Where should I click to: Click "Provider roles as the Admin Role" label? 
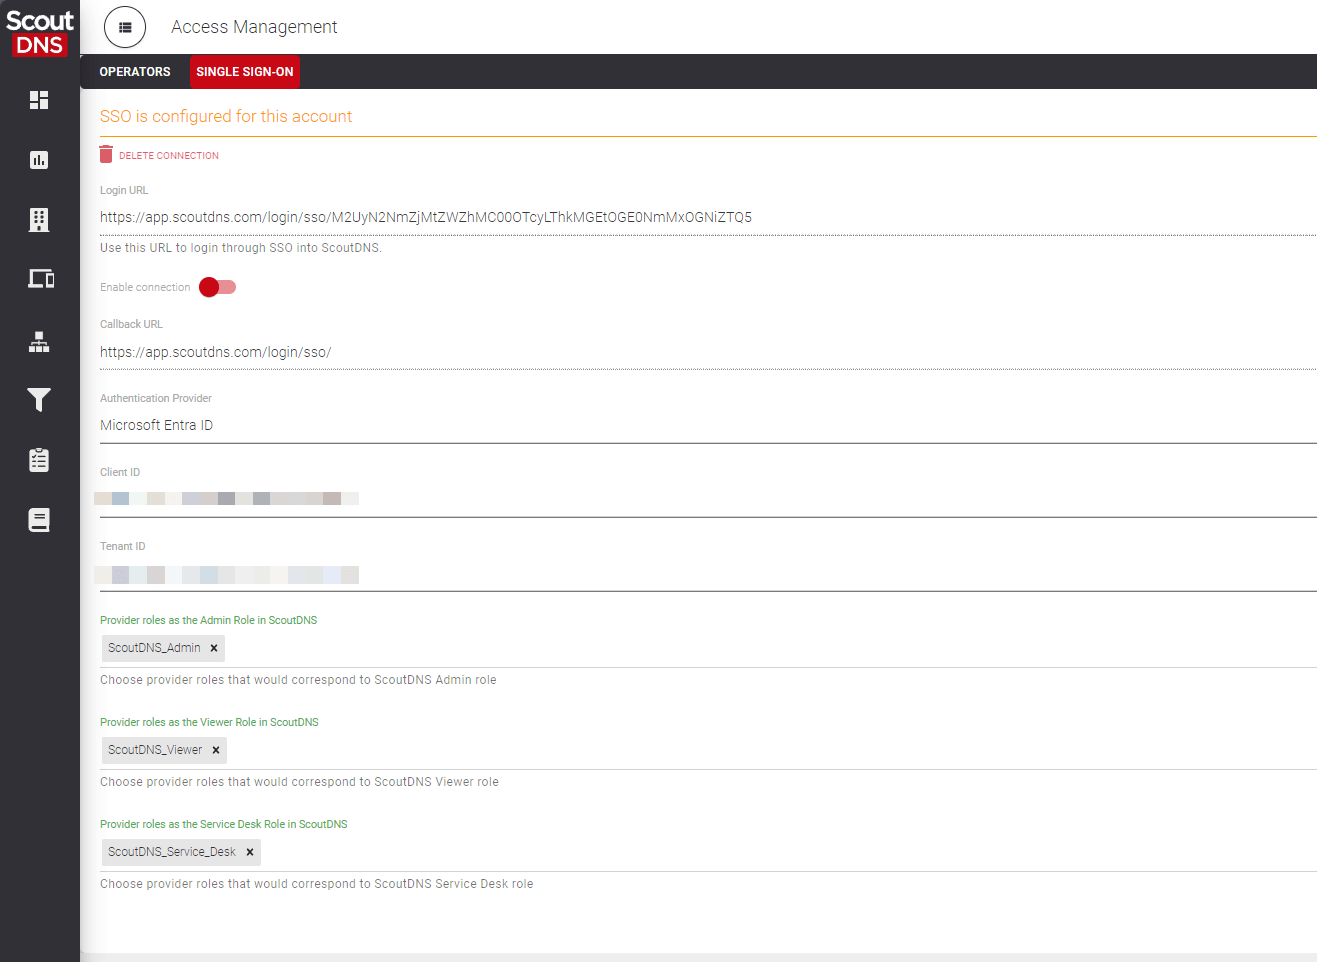[209, 620]
